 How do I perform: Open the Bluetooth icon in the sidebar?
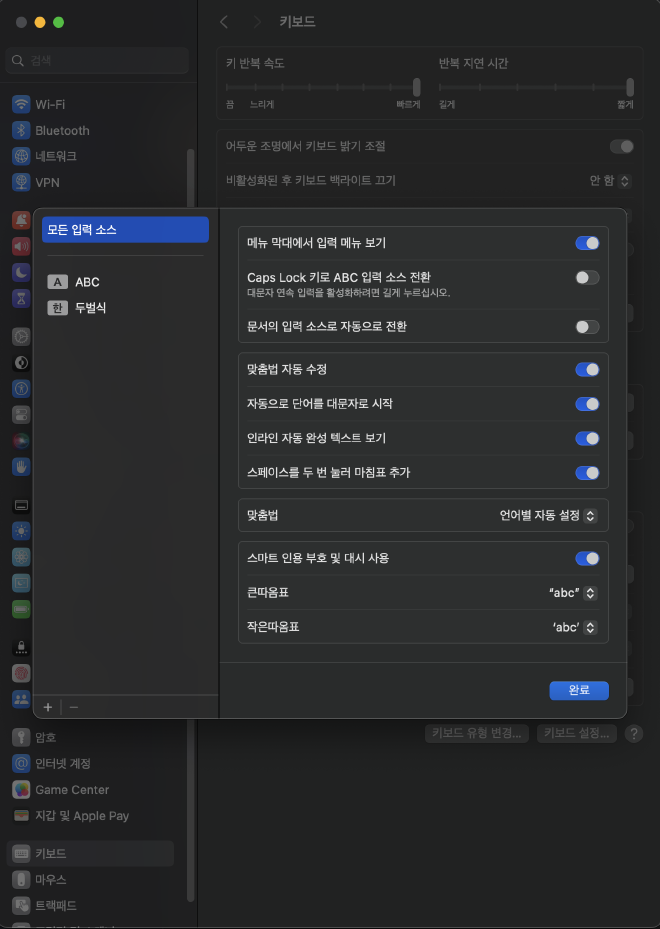click(x=21, y=130)
